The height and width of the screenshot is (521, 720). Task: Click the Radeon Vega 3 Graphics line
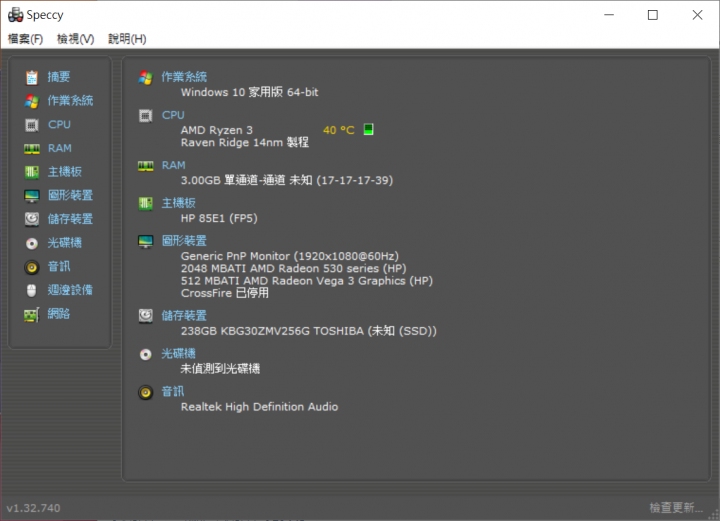pyautogui.click(x=307, y=281)
